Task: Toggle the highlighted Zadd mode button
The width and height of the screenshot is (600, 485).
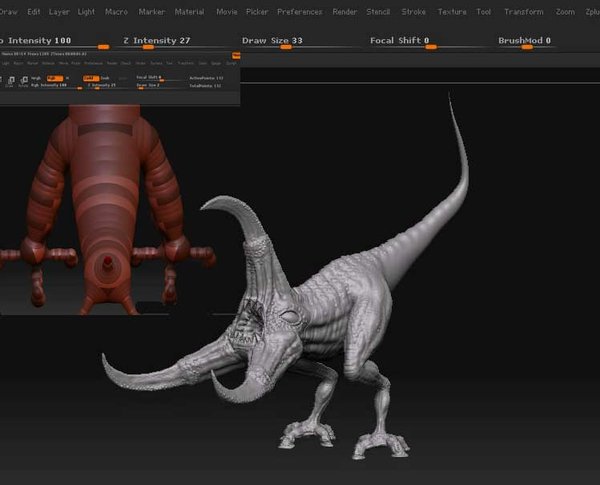Action: (91, 78)
